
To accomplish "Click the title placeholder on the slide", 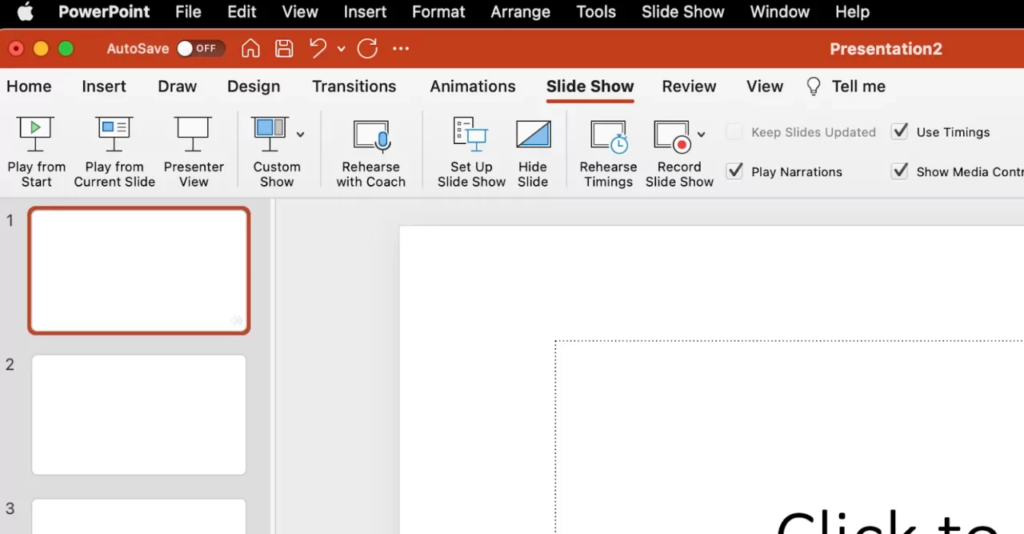I will point(790,437).
